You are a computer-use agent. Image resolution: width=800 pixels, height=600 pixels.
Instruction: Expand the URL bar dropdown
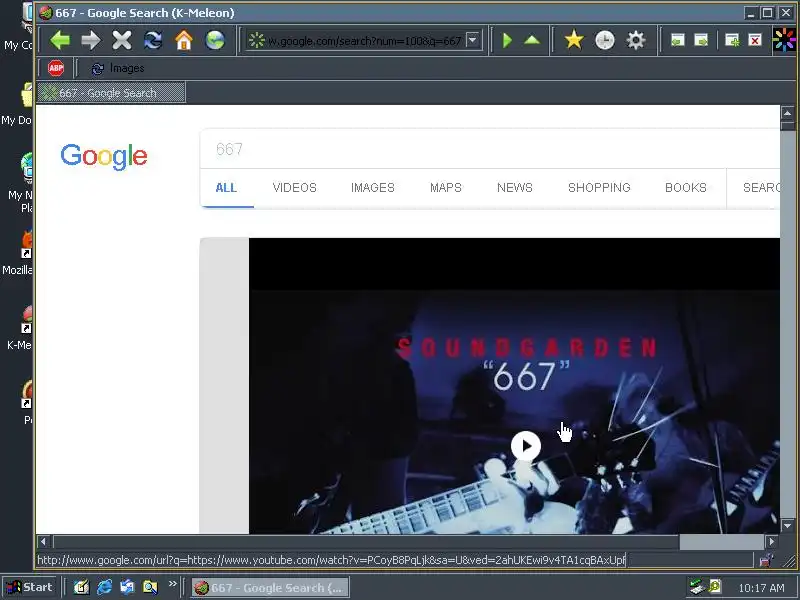pos(473,40)
